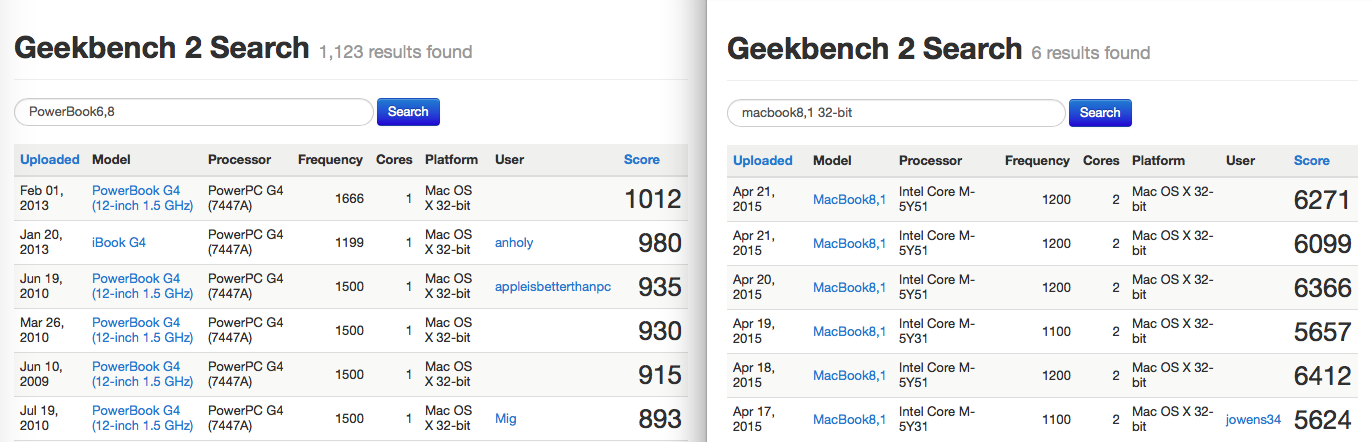Click score 5657 in MacBook8,1 results
1372x442 pixels.
click(x=1323, y=332)
